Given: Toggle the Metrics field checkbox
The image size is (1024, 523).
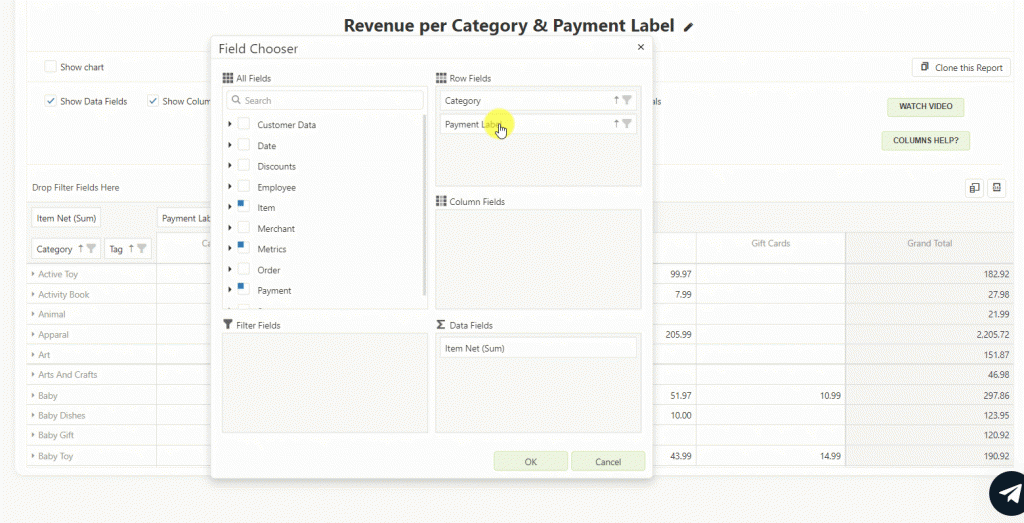Looking at the screenshot, I should 244,249.
